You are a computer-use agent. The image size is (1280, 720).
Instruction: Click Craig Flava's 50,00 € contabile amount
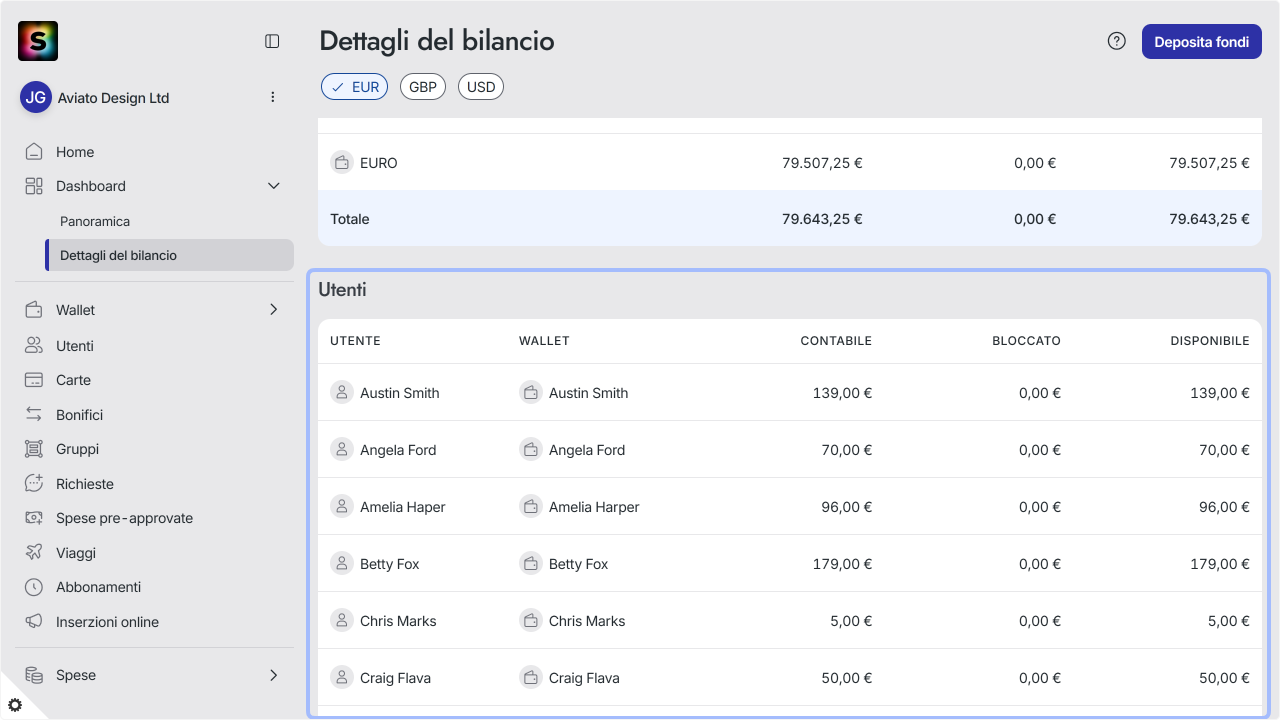pyautogui.click(x=847, y=678)
